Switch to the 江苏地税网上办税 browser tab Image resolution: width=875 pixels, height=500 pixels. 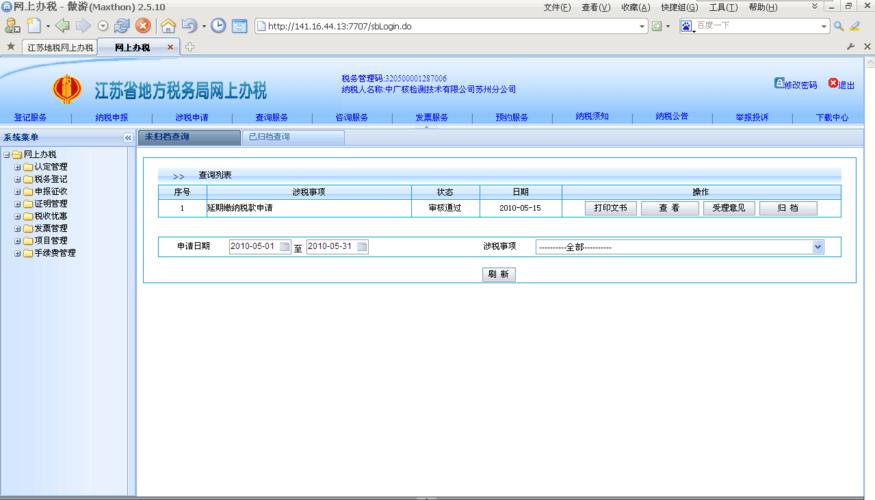[x=60, y=47]
